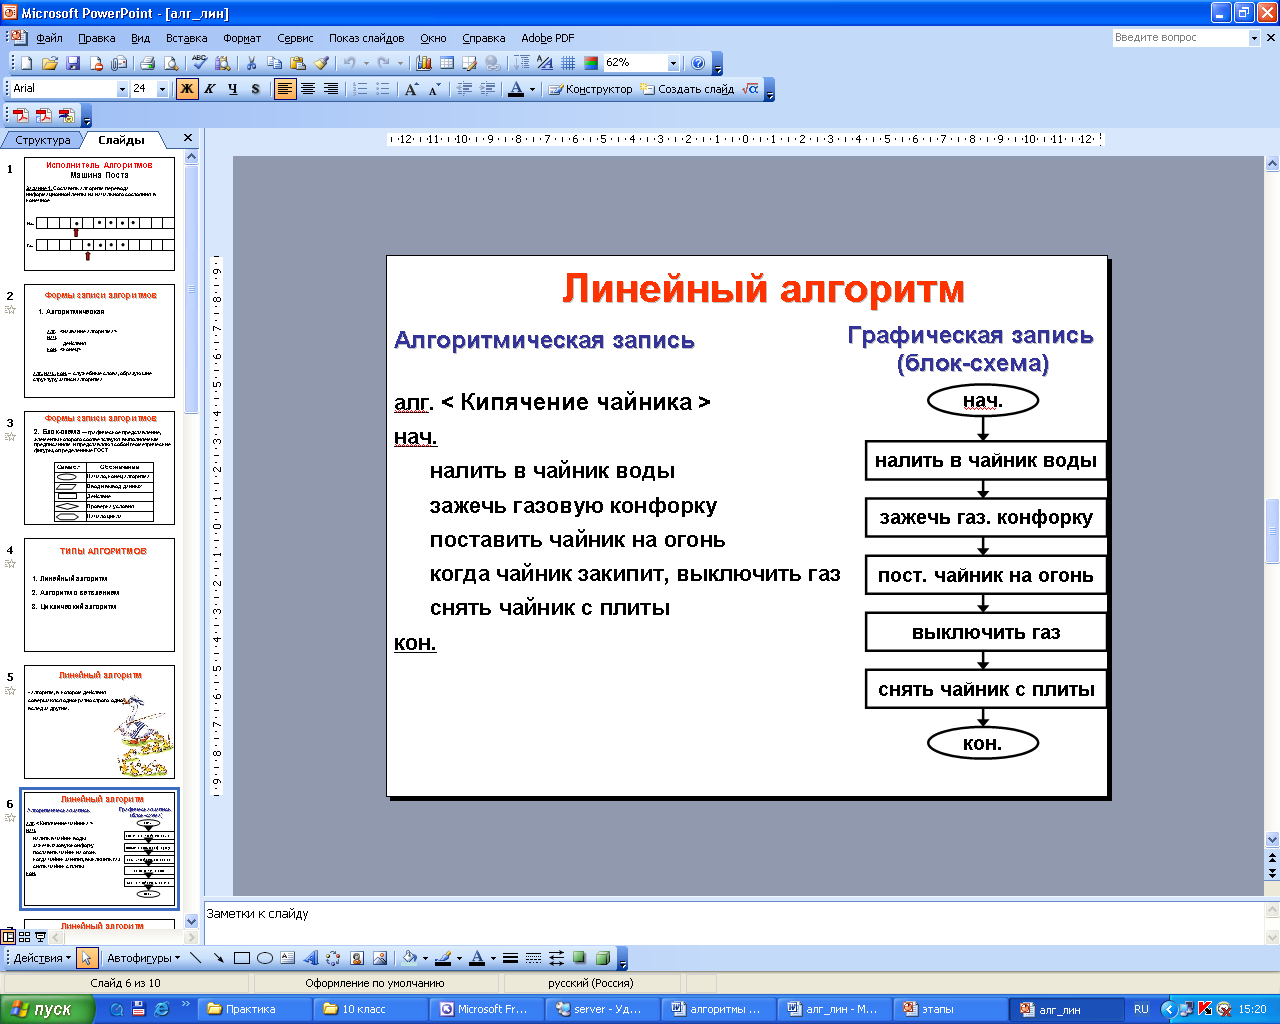1280x1024 pixels.
Task: Click the пуск Start button
Action: click(46, 1009)
